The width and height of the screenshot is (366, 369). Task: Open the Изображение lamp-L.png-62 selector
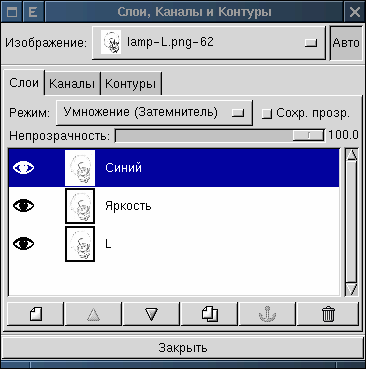tap(209, 43)
